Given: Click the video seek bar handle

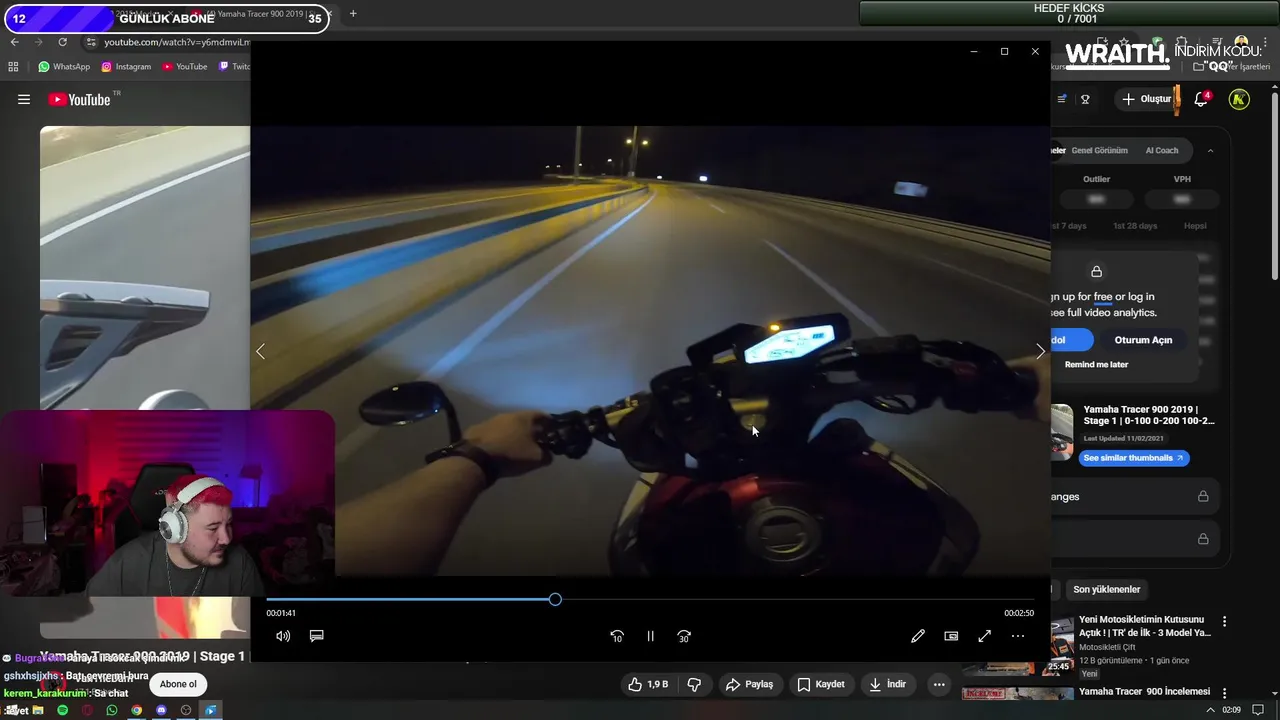Looking at the screenshot, I should 555,599.
